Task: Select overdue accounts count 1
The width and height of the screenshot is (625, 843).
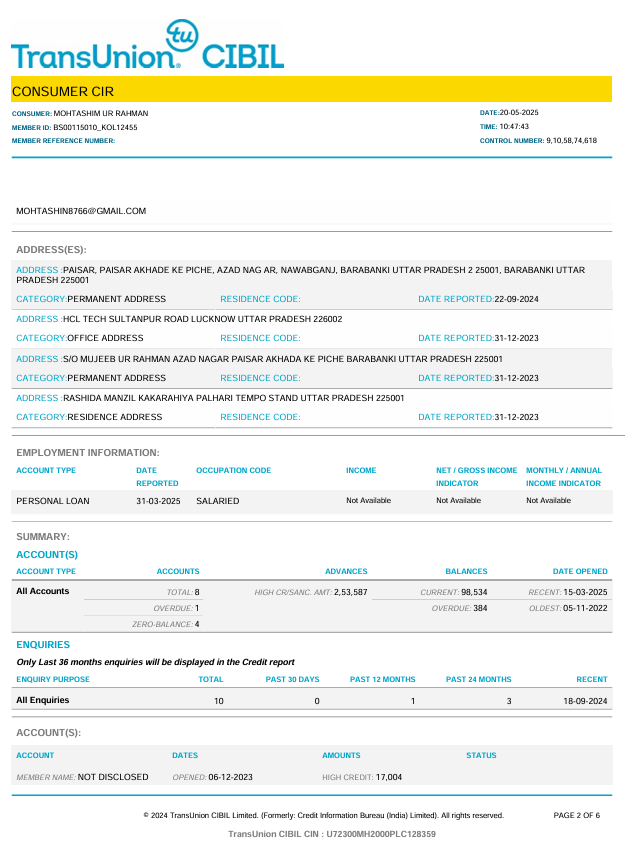Action: (x=197, y=608)
